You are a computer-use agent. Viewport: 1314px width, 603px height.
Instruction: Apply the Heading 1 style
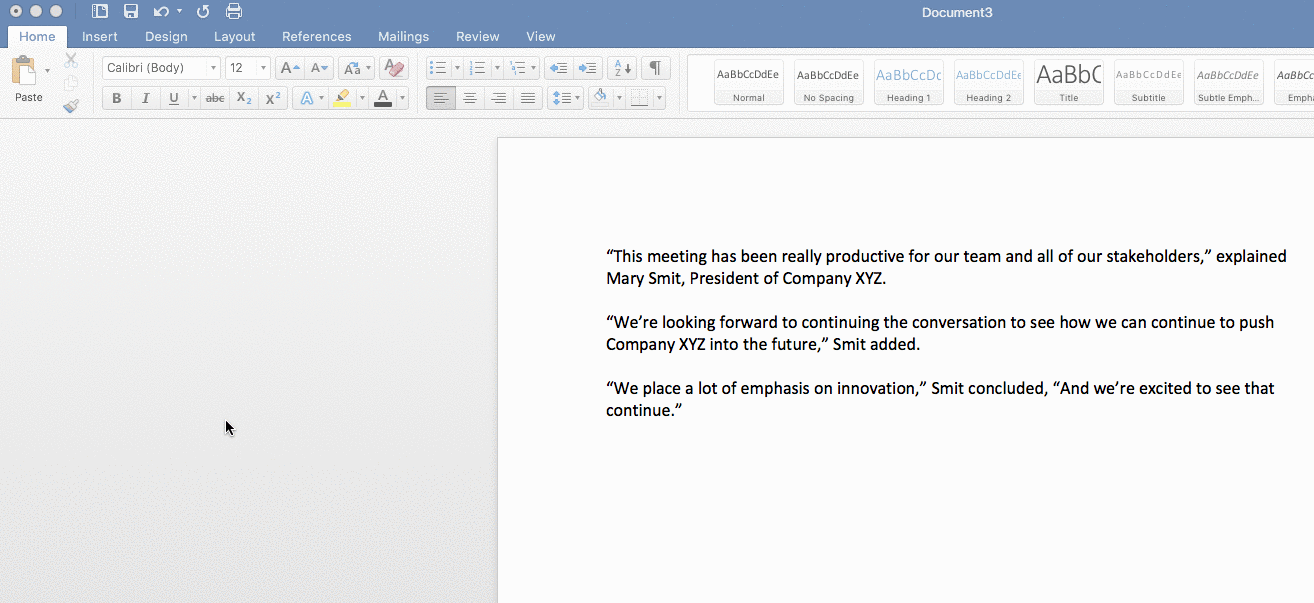pyautogui.click(x=908, y=82)
